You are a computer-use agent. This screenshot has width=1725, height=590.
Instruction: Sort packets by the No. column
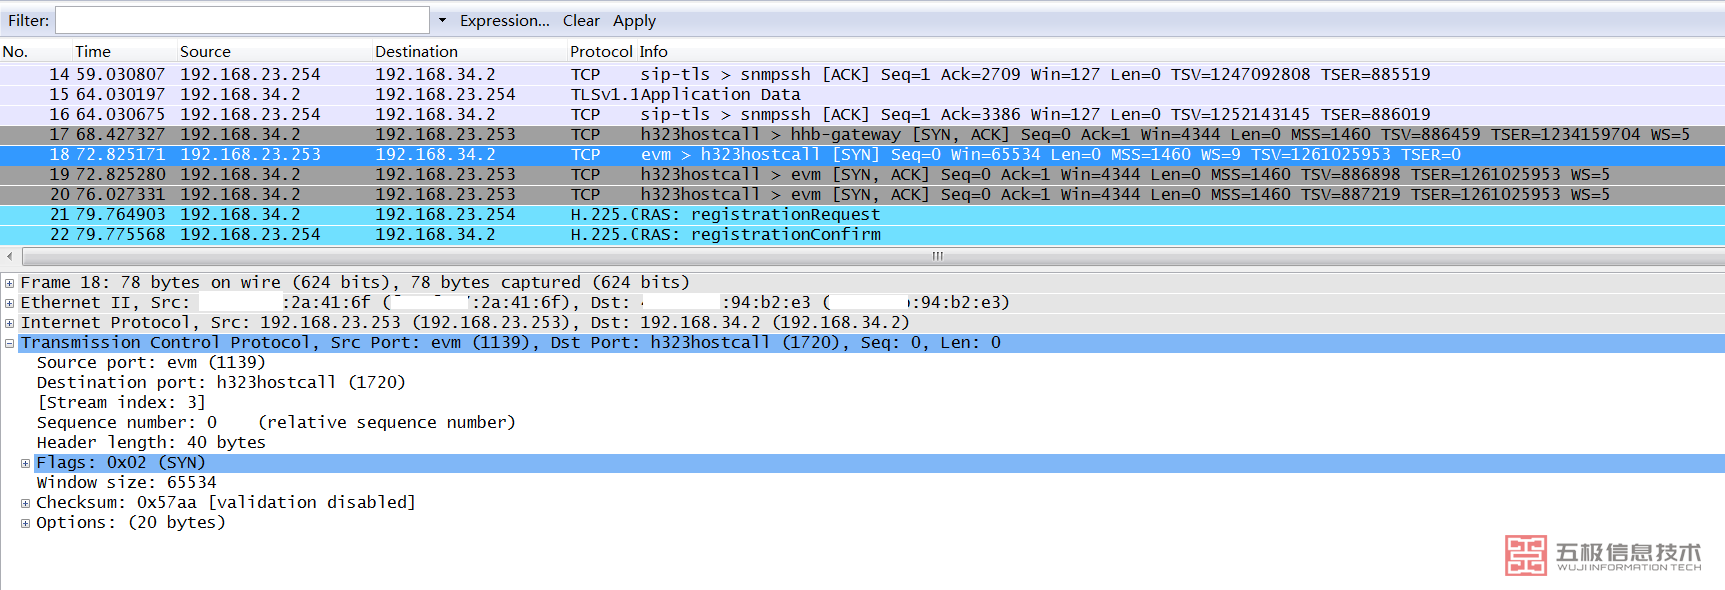pos(15,51)
